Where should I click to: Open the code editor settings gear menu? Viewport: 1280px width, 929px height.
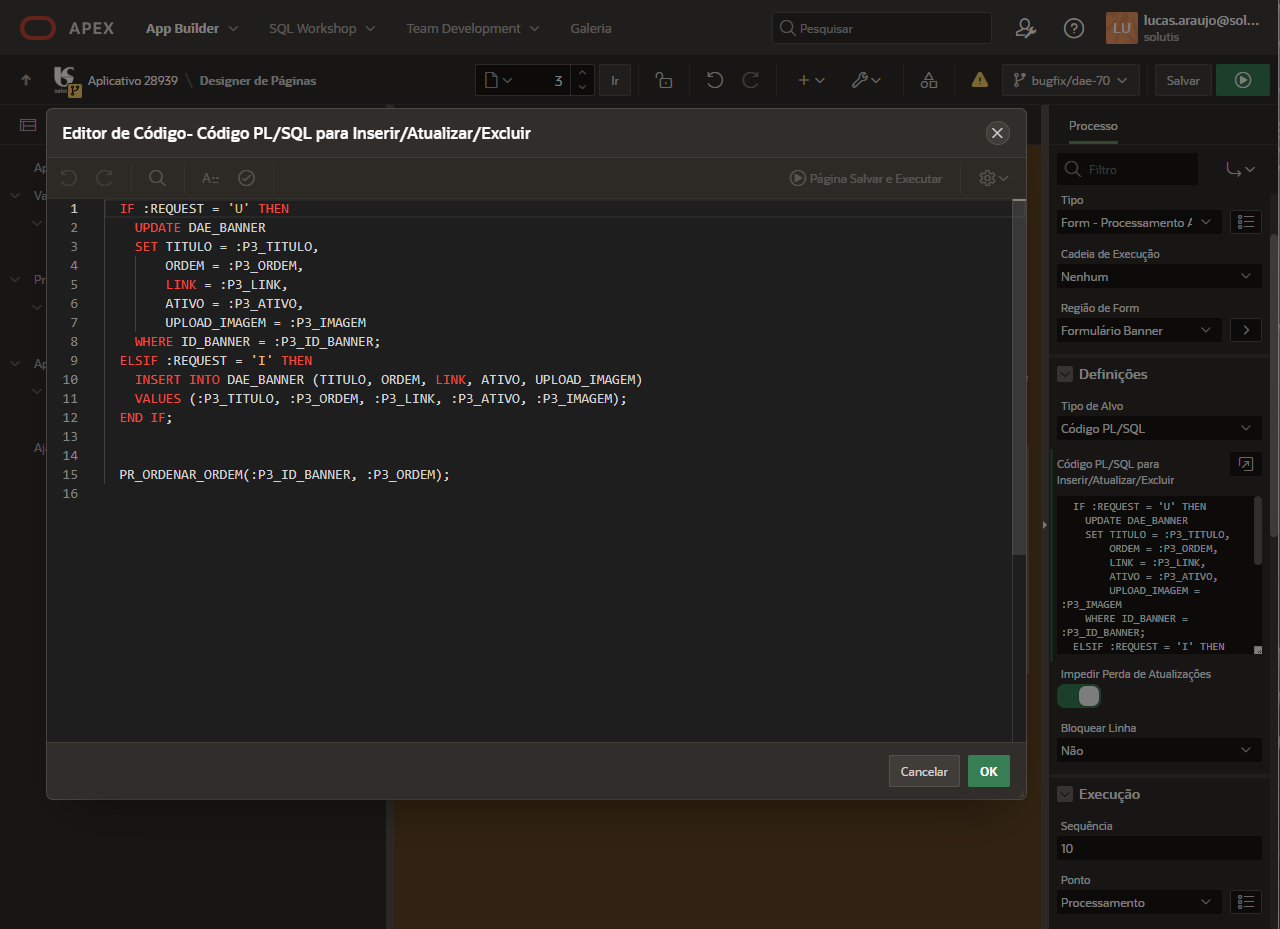tap(993, 178)
